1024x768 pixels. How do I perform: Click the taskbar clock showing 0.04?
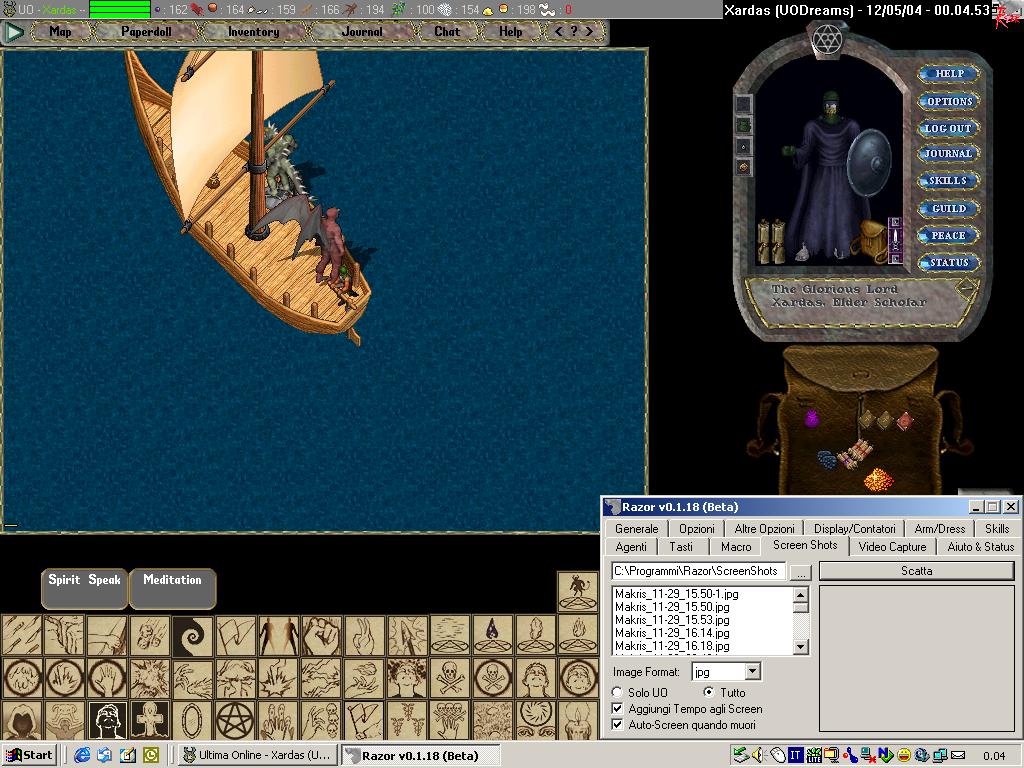994,756
